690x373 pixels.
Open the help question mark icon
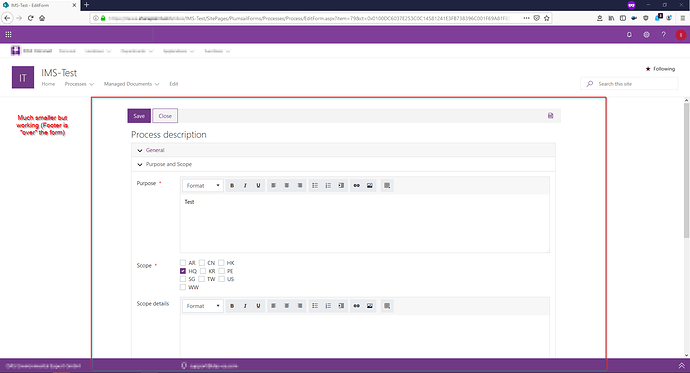[664, 34]
